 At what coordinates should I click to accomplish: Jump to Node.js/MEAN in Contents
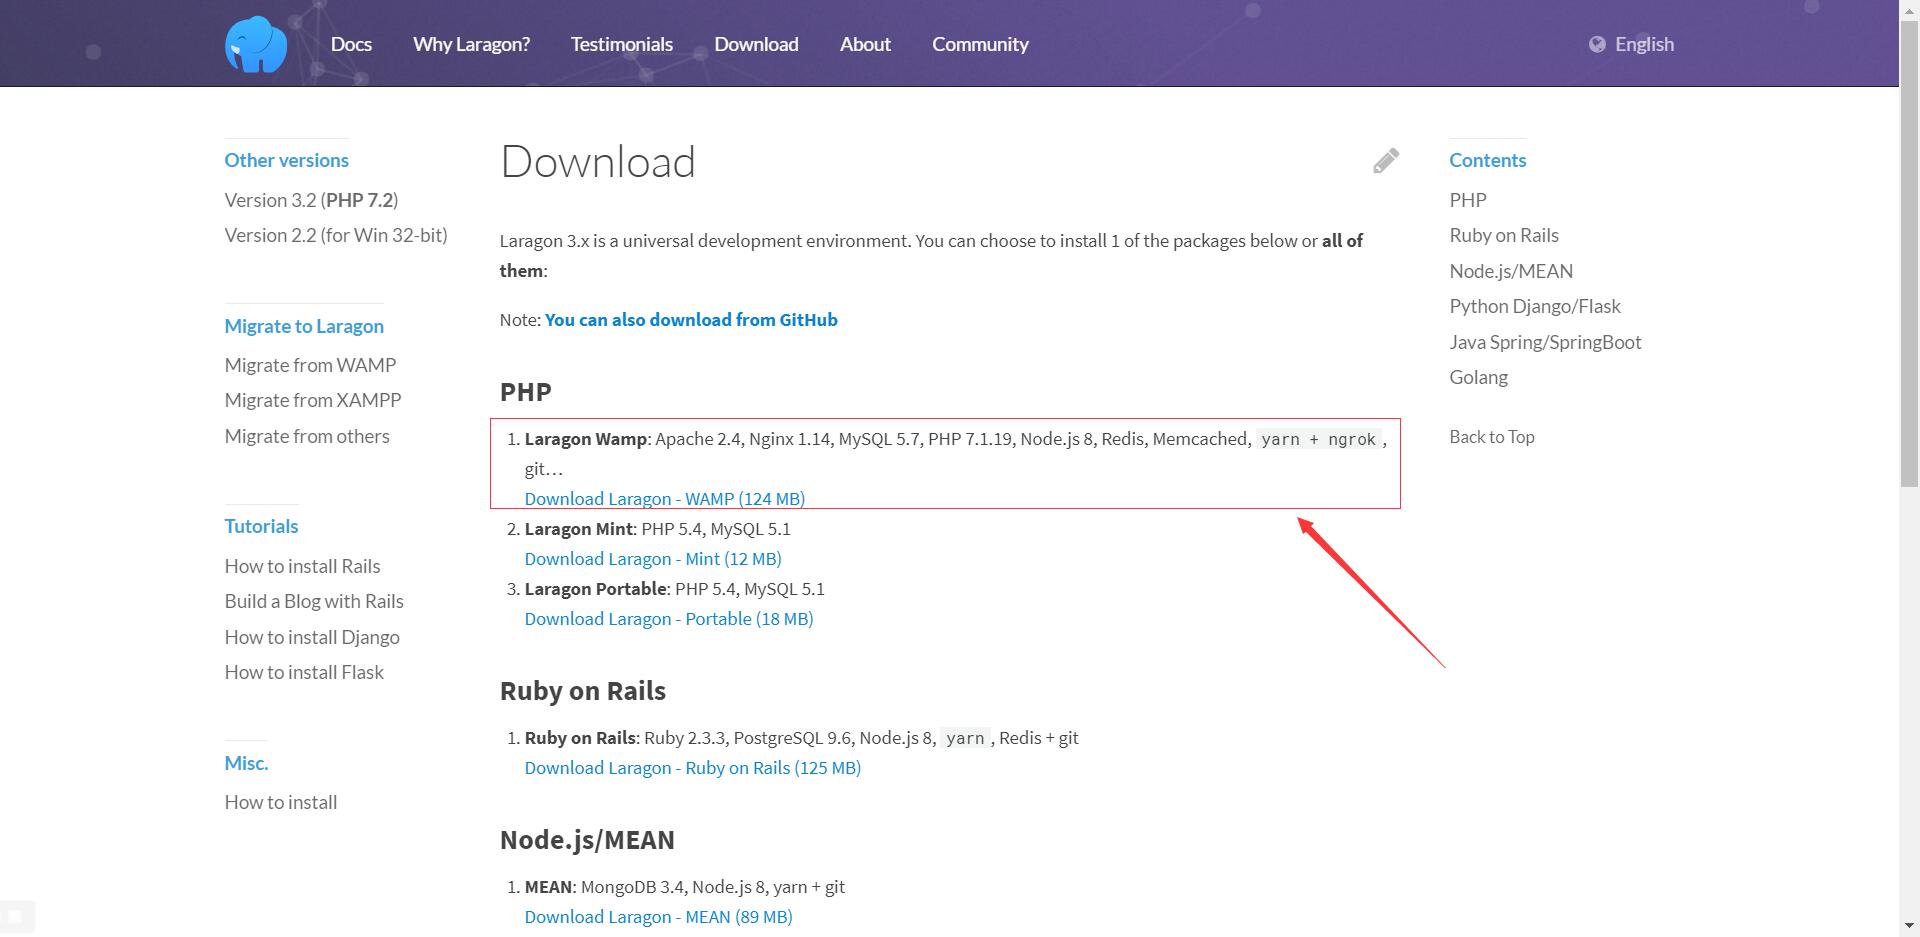pos(1511,271)
